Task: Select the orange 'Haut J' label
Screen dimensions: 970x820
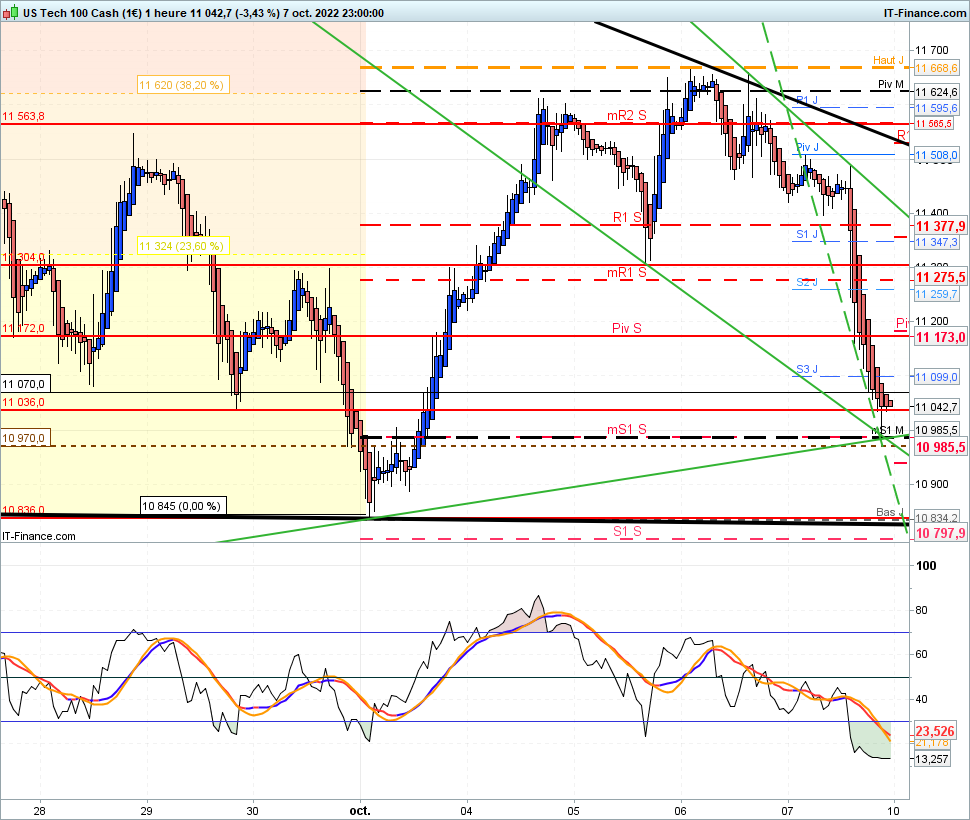Action: pos(888,60)
